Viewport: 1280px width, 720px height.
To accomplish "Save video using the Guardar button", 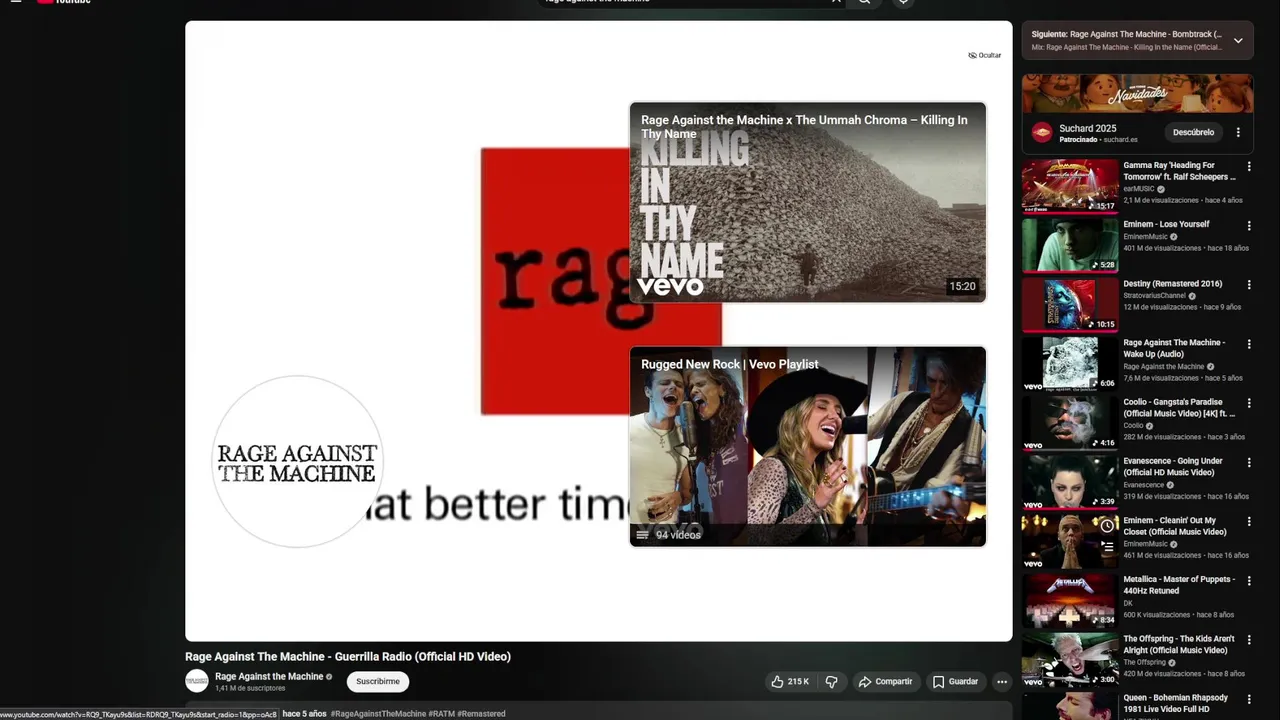I will [x=955, y=682].
